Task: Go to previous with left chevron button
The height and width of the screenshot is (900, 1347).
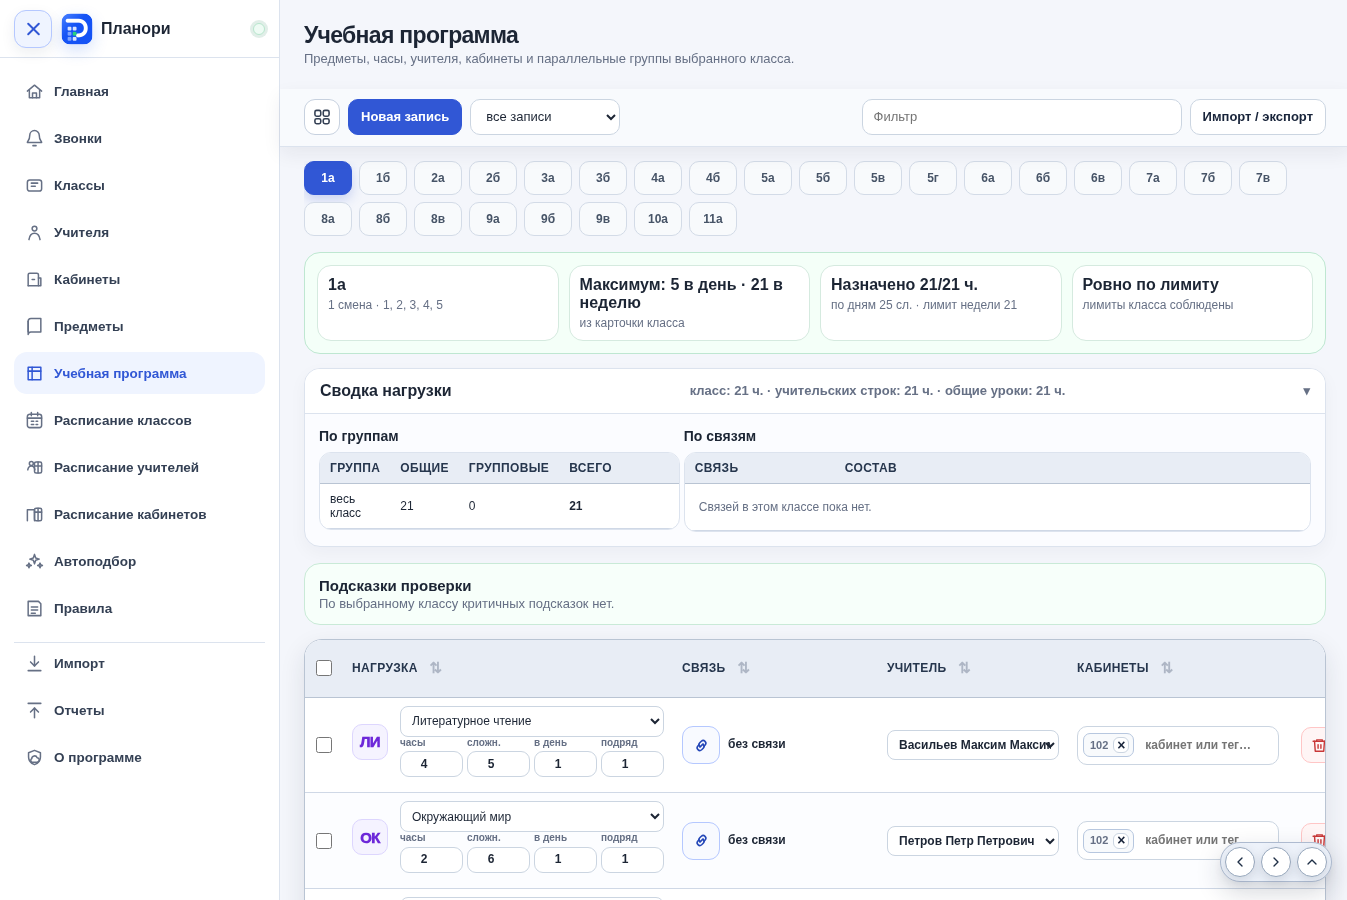Action: (x=1240, y=862)
